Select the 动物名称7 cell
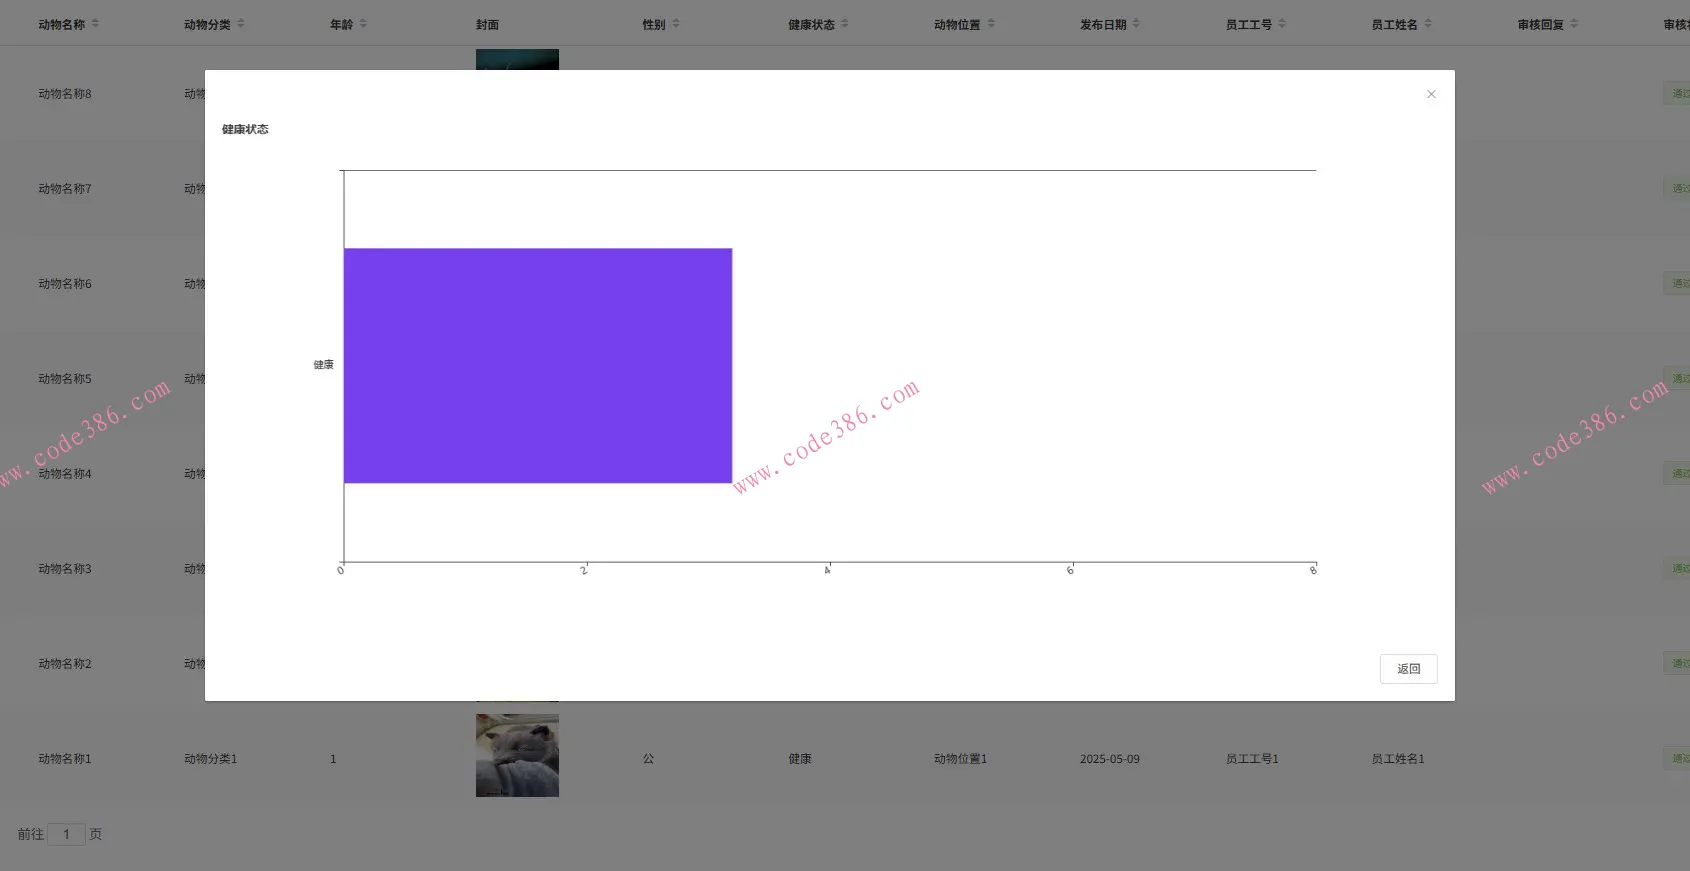Viewport: 1690px width, 871px height. click(x=65, y=189)
